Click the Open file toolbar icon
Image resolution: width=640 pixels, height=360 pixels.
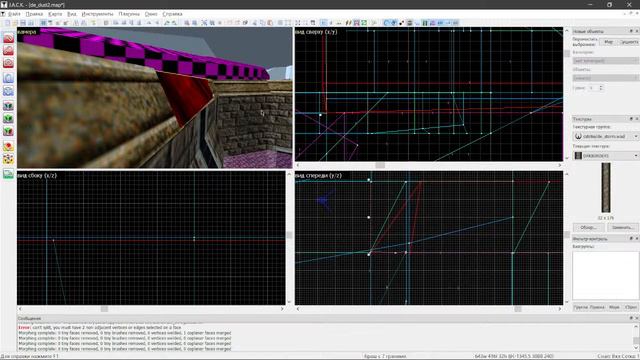[15, 23]
